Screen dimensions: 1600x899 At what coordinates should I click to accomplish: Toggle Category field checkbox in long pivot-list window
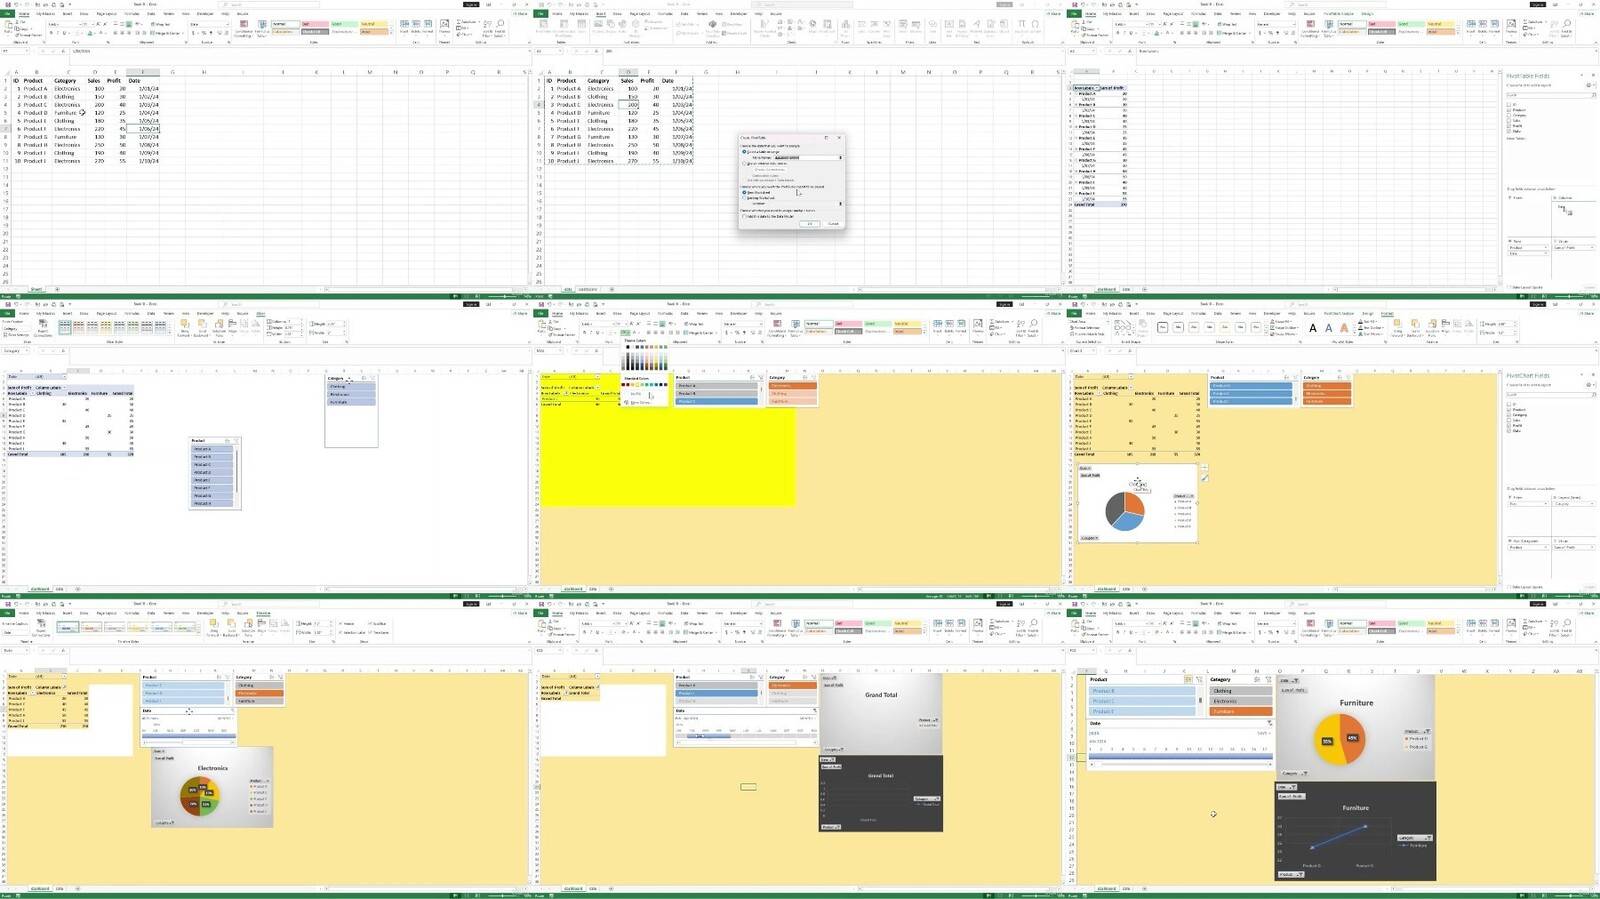point(1508,115)
